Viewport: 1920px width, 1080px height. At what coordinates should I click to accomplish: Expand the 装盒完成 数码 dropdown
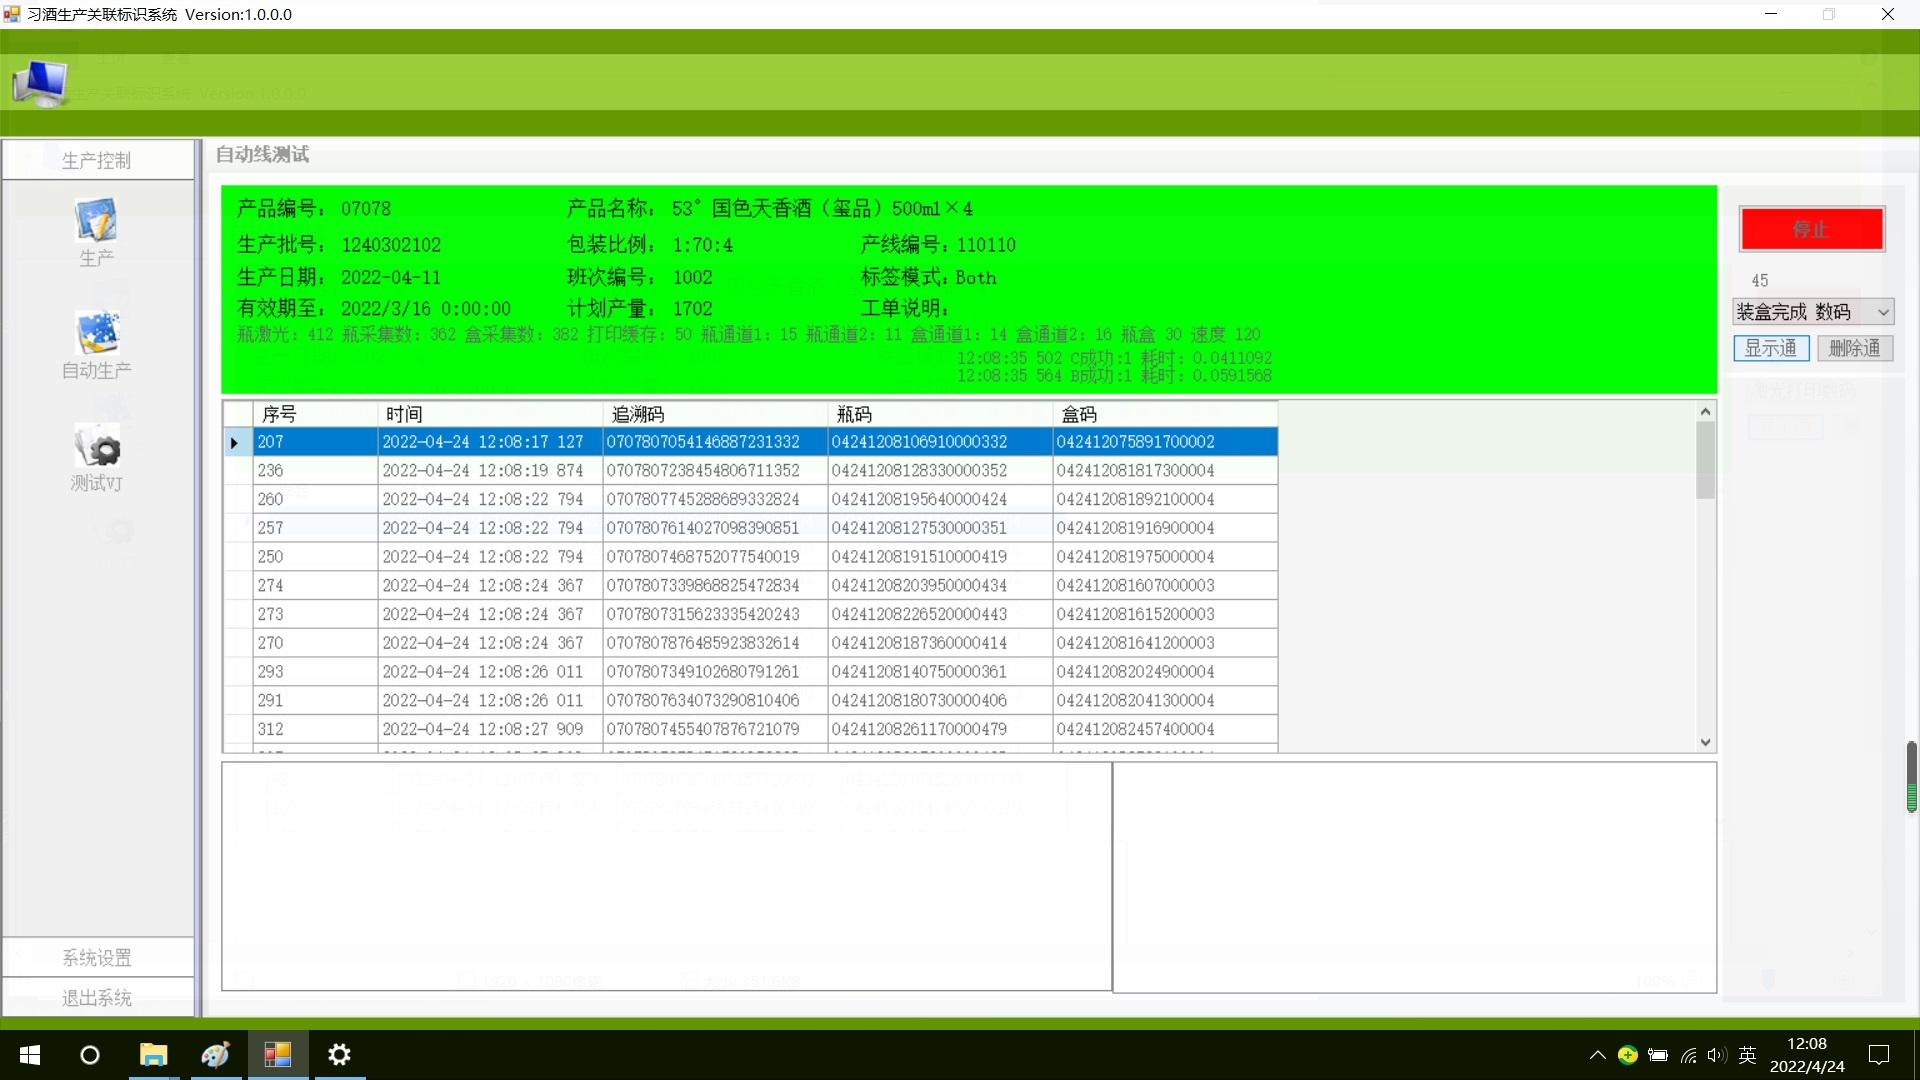1883,312
